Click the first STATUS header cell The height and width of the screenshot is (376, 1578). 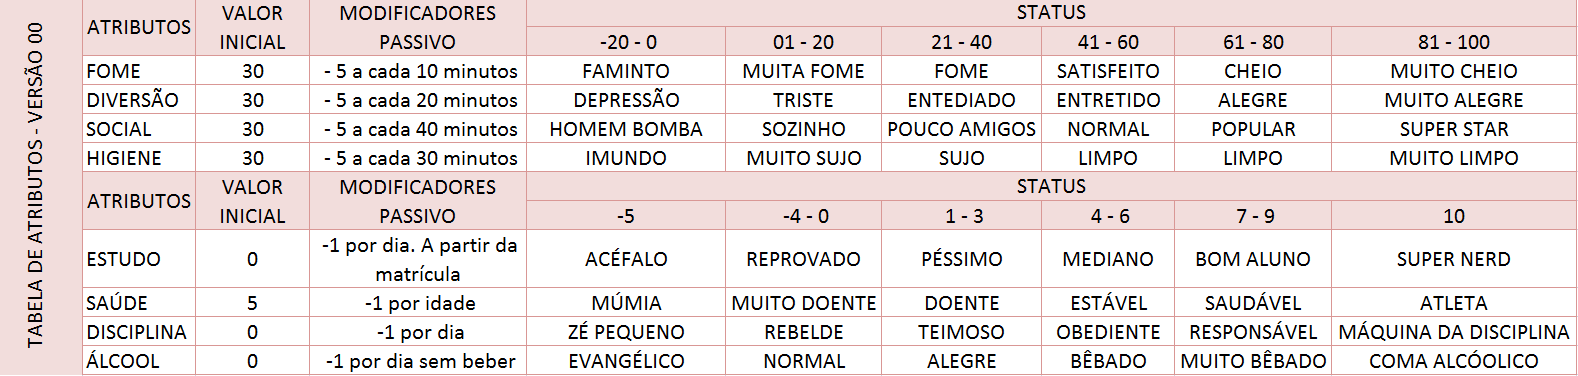(x=1051, y=13)
